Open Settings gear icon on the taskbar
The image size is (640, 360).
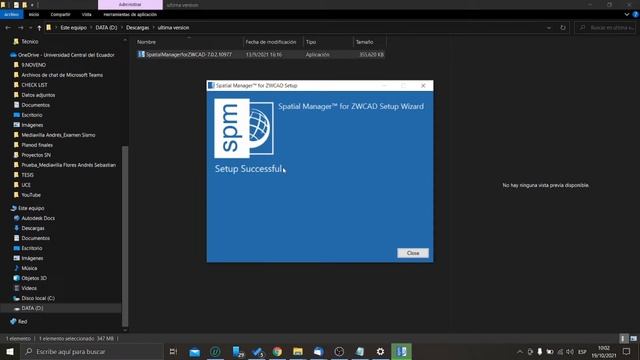coord(380,351)
